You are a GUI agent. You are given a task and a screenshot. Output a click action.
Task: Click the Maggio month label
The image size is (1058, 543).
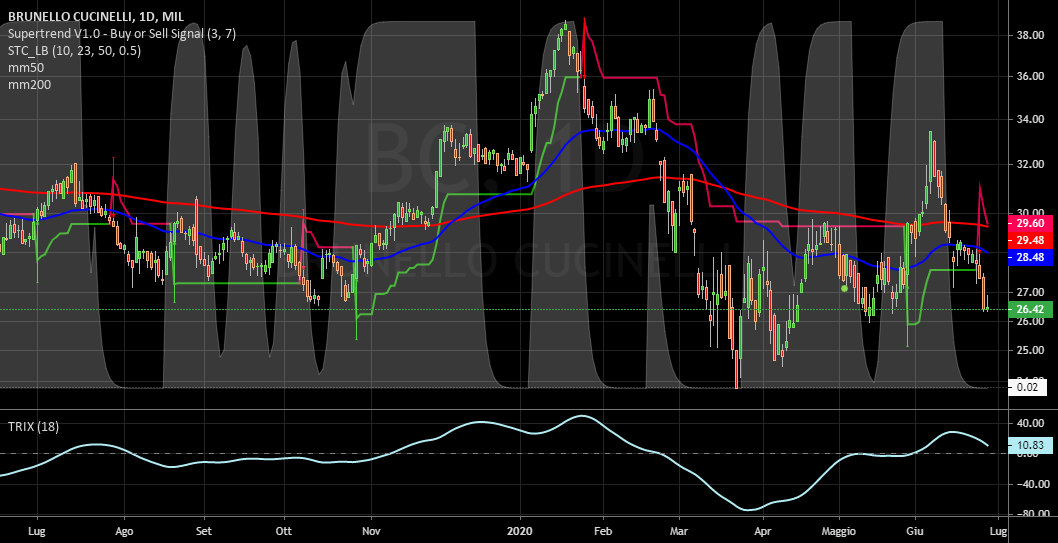839,532
